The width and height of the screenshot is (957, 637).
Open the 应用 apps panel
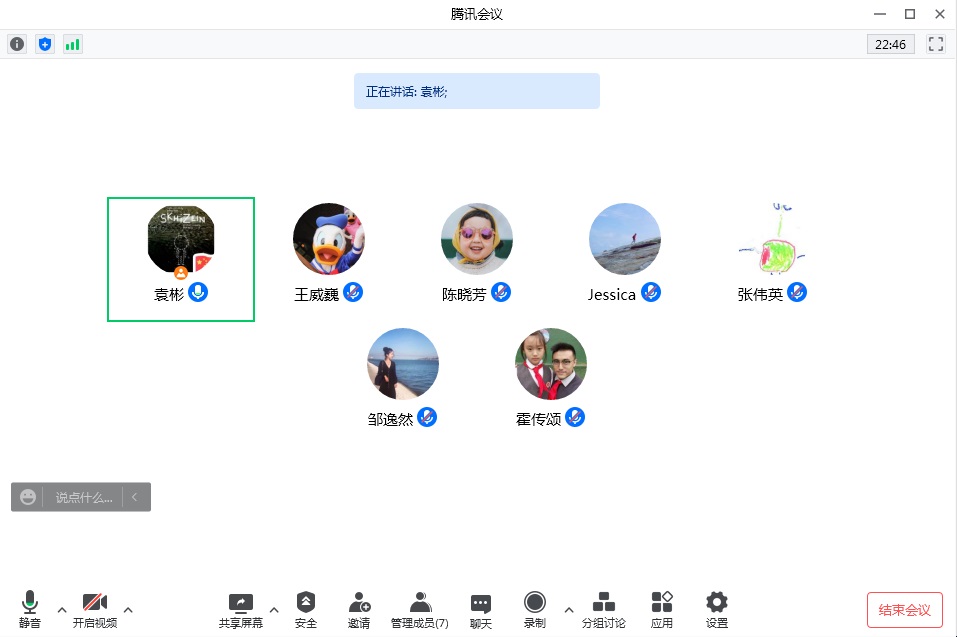pos(662,609)
